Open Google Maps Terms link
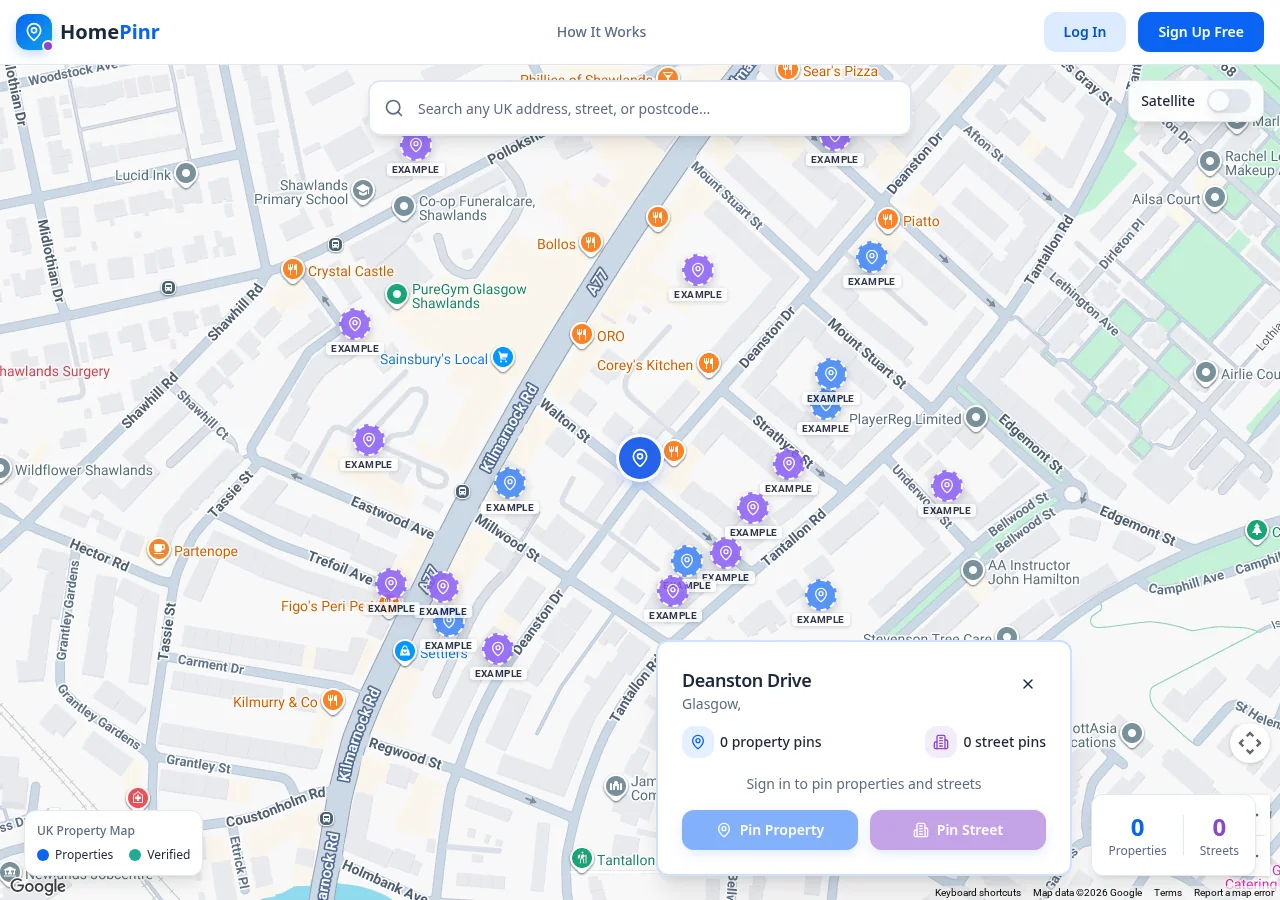 click(1167, 893)
